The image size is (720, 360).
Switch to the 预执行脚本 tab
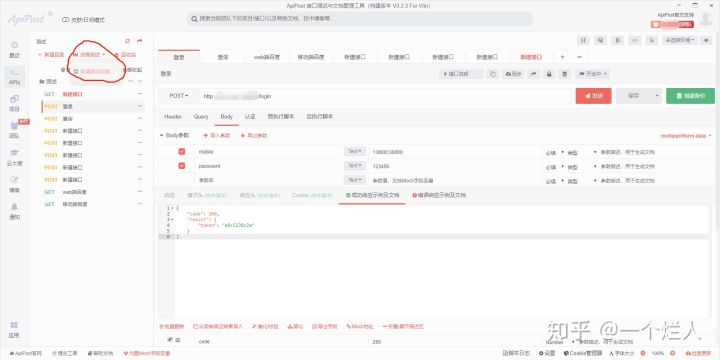(x=281, y=117)
